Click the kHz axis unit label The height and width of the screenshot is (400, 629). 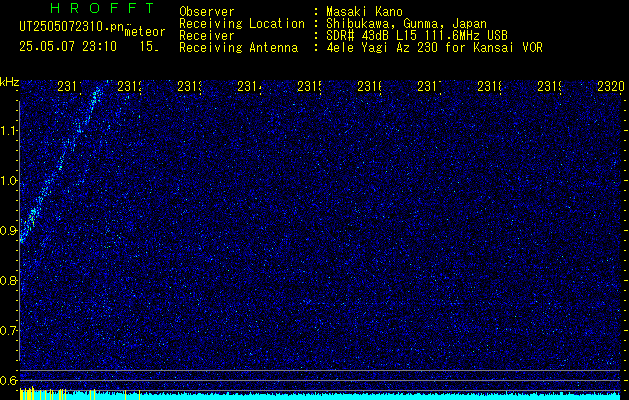point(10,83)
